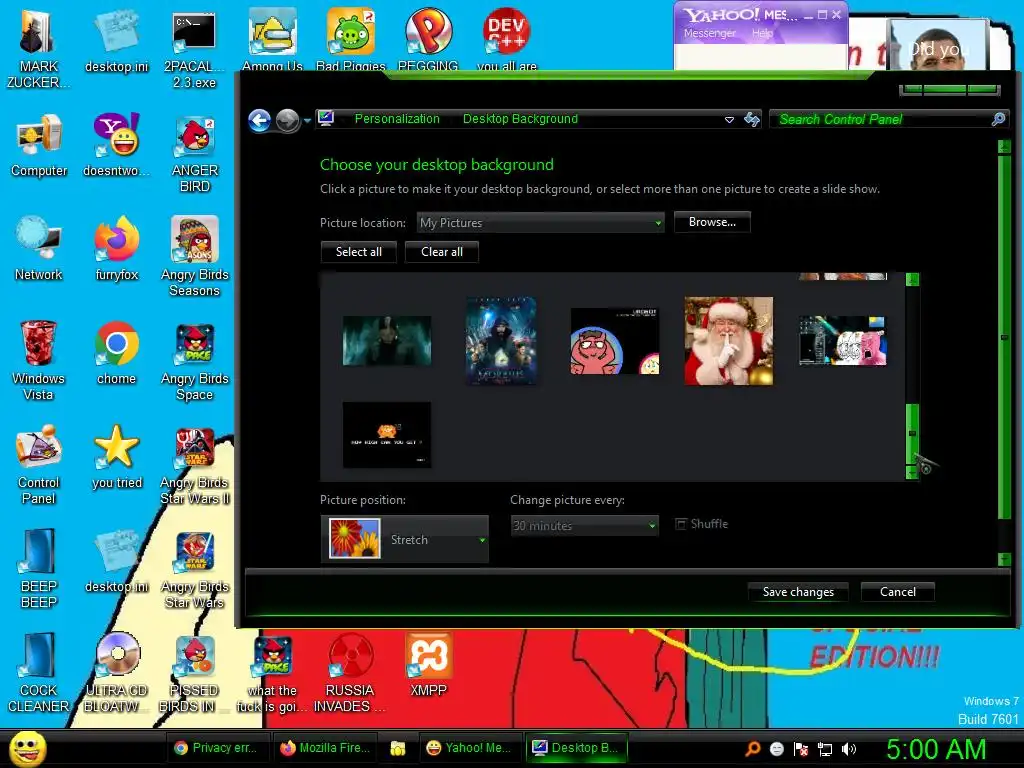Open the Picture position Stretch dropdown

coord(405,539)
